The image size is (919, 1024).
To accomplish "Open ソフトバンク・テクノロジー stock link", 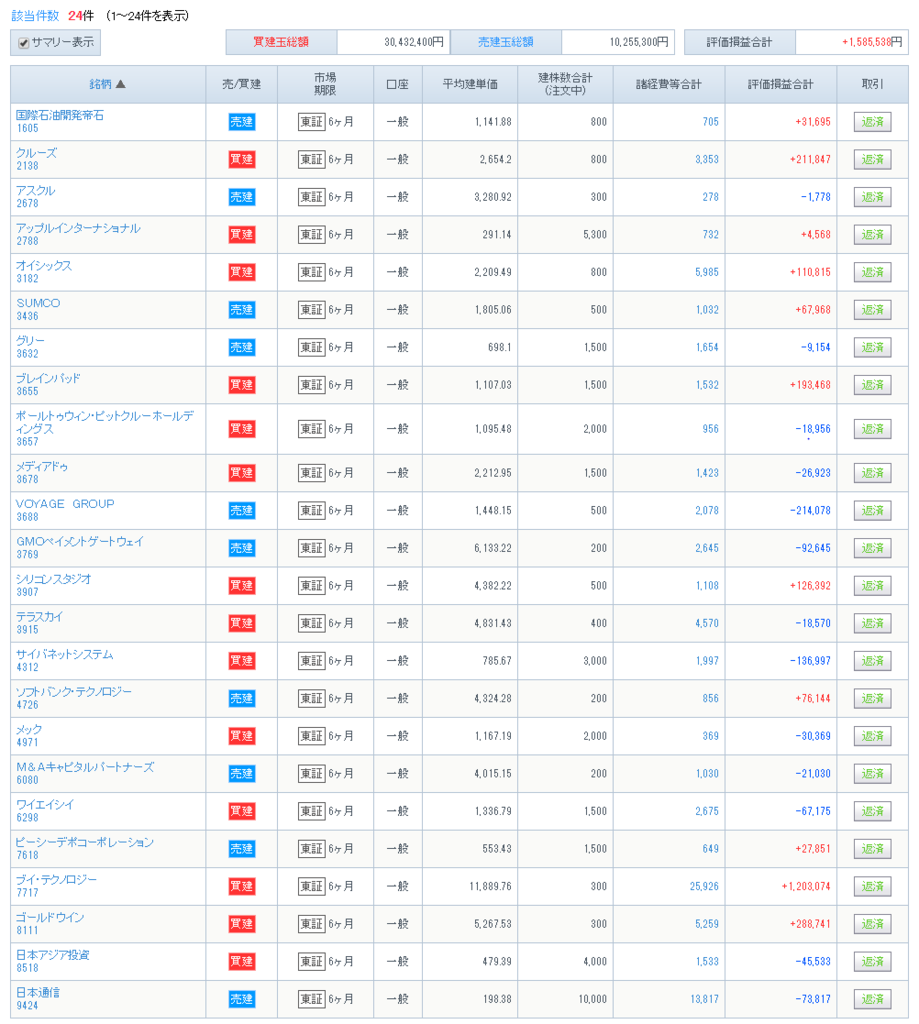I will pos(74,692).
